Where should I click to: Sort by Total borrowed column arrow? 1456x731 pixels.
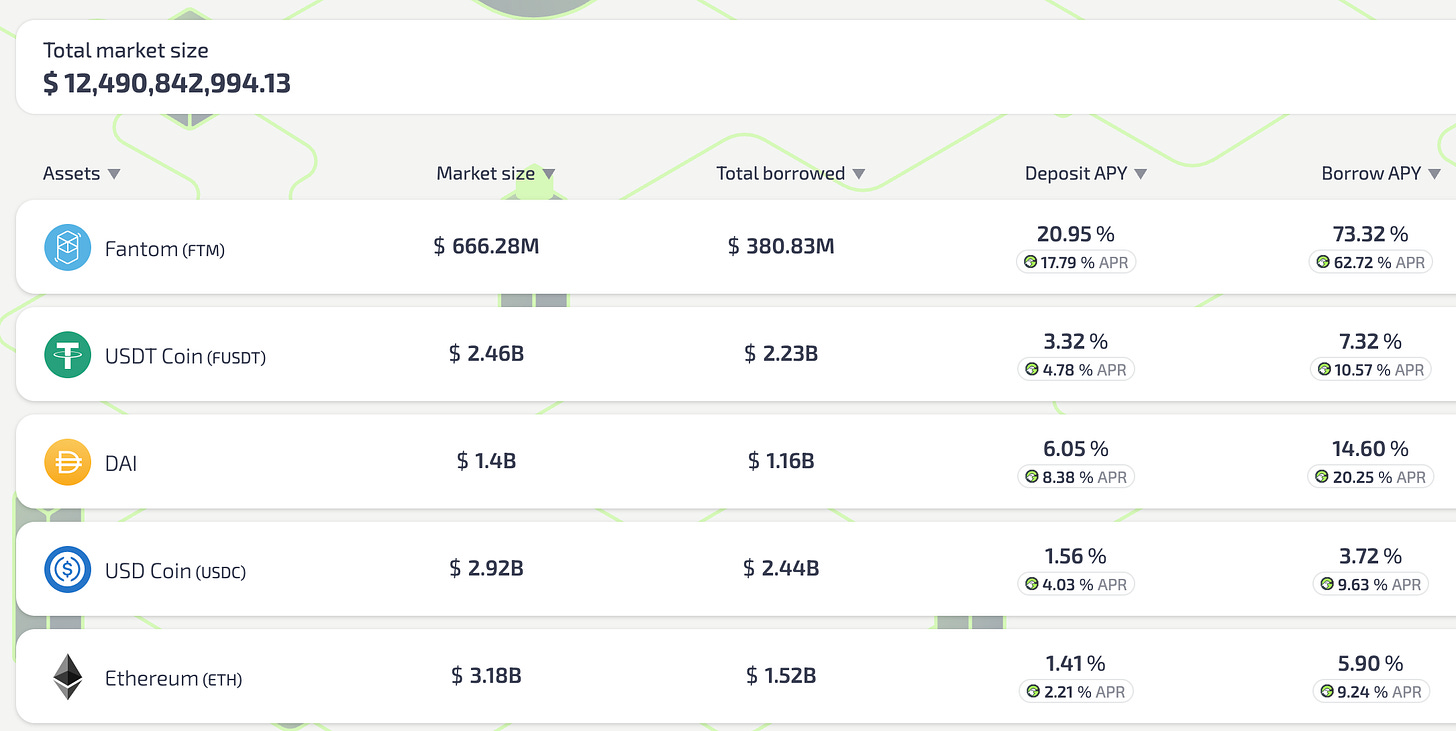(x=858, y=174)
